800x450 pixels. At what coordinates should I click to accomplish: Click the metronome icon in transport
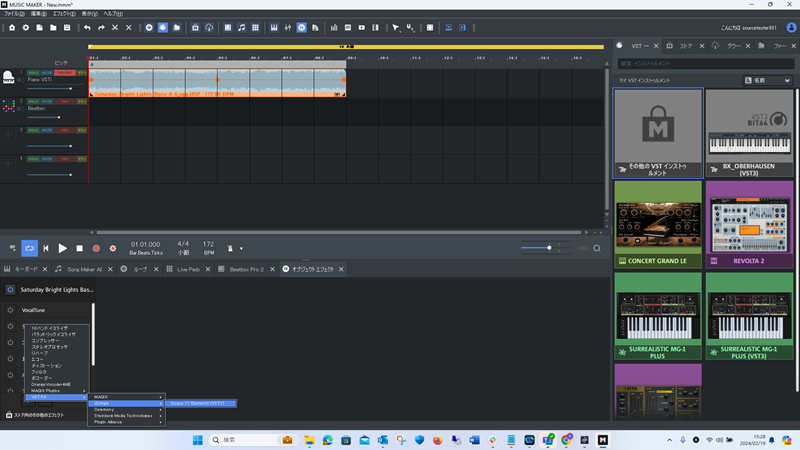(230, 248)
